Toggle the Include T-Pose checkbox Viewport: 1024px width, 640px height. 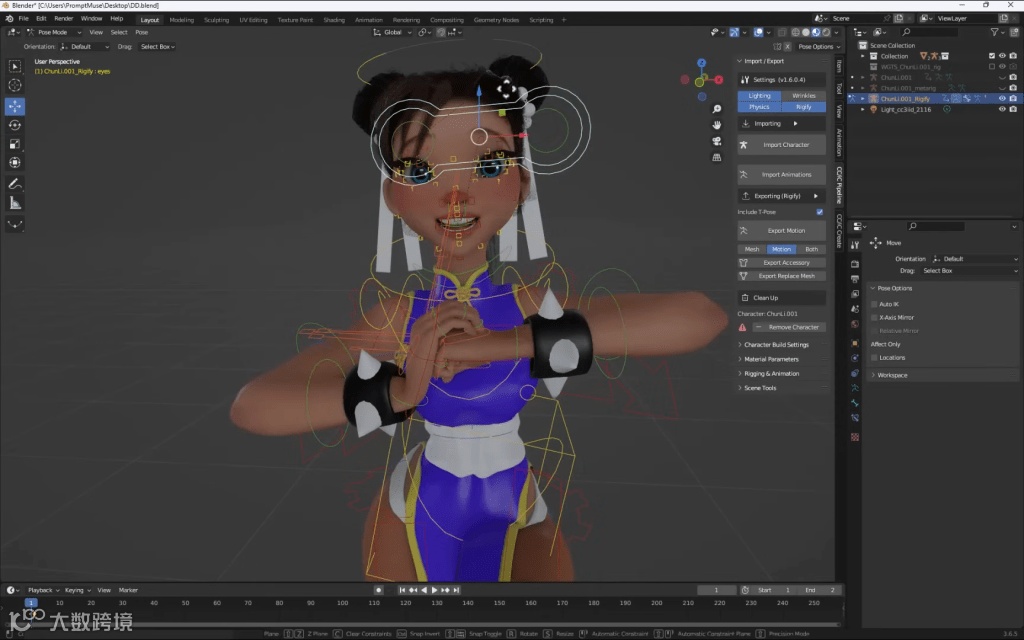(x=820, y=212)
